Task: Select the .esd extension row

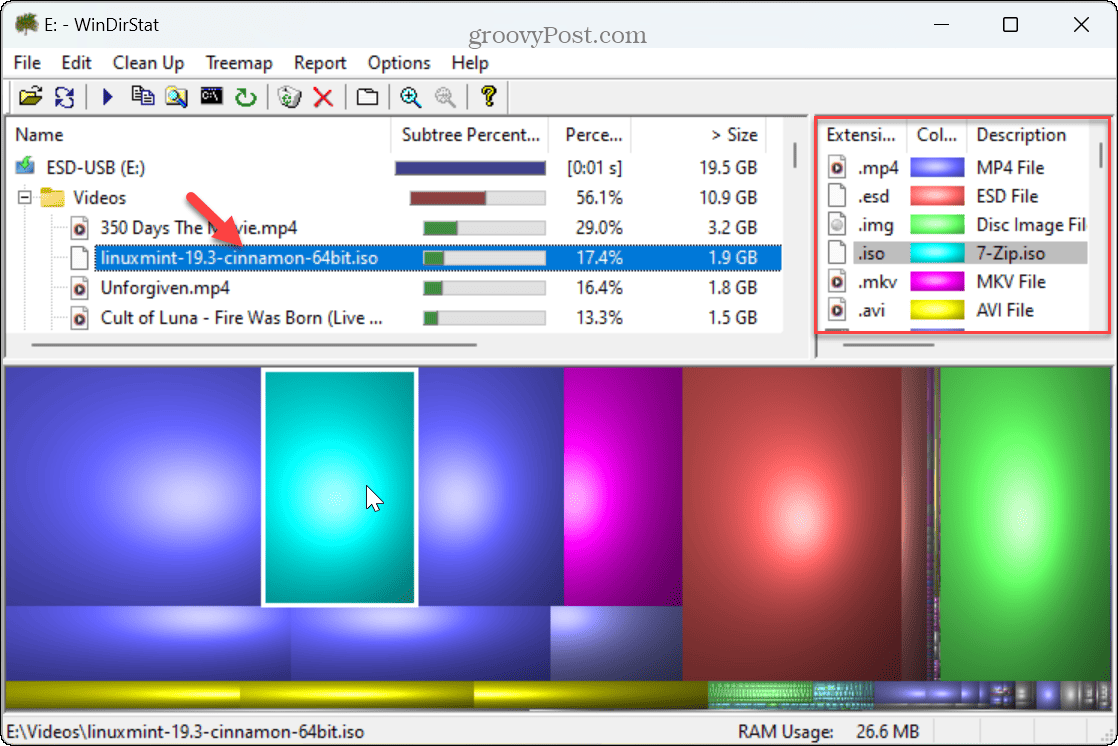Action: pyautogui.click(x=872, y=196)
